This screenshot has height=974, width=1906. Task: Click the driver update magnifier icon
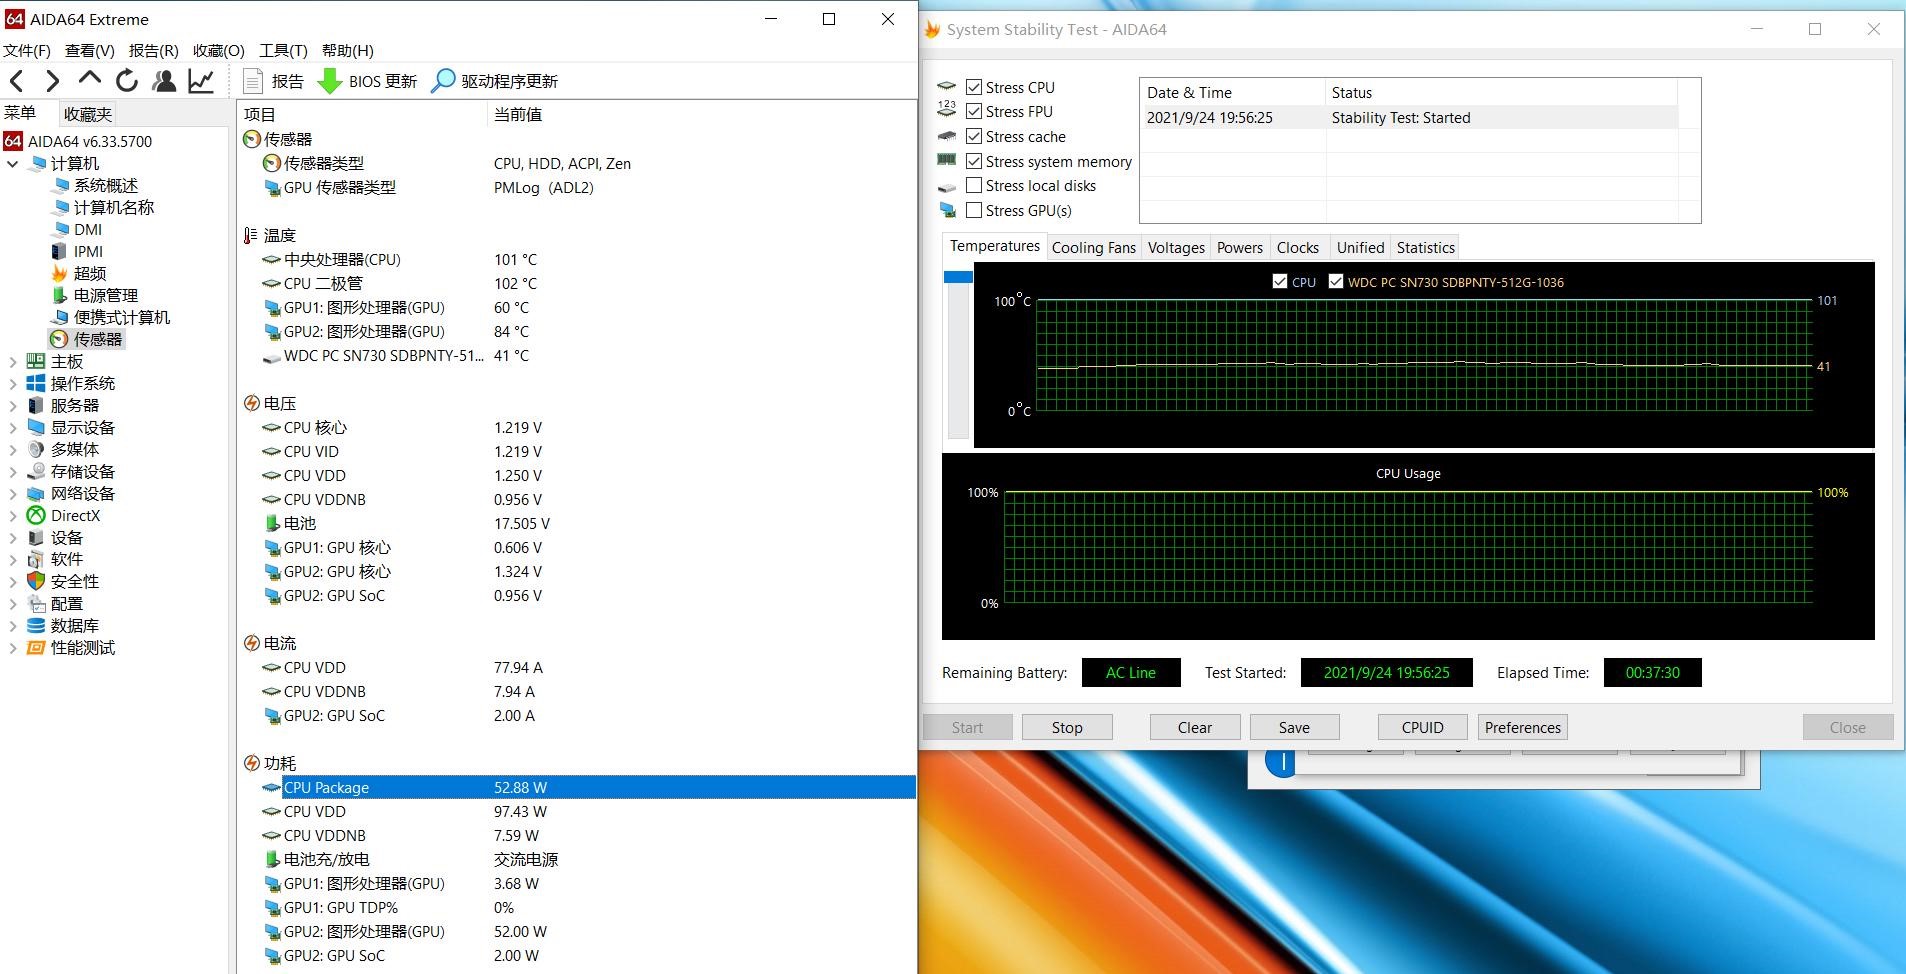443,81
